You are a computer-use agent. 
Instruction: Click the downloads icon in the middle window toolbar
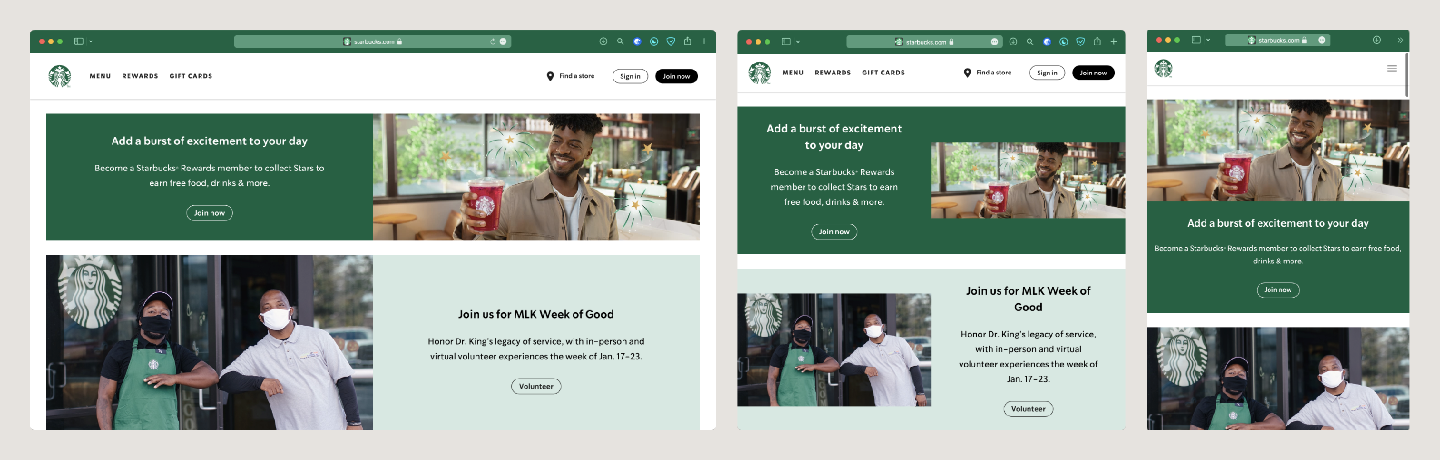coord(1013,42)
